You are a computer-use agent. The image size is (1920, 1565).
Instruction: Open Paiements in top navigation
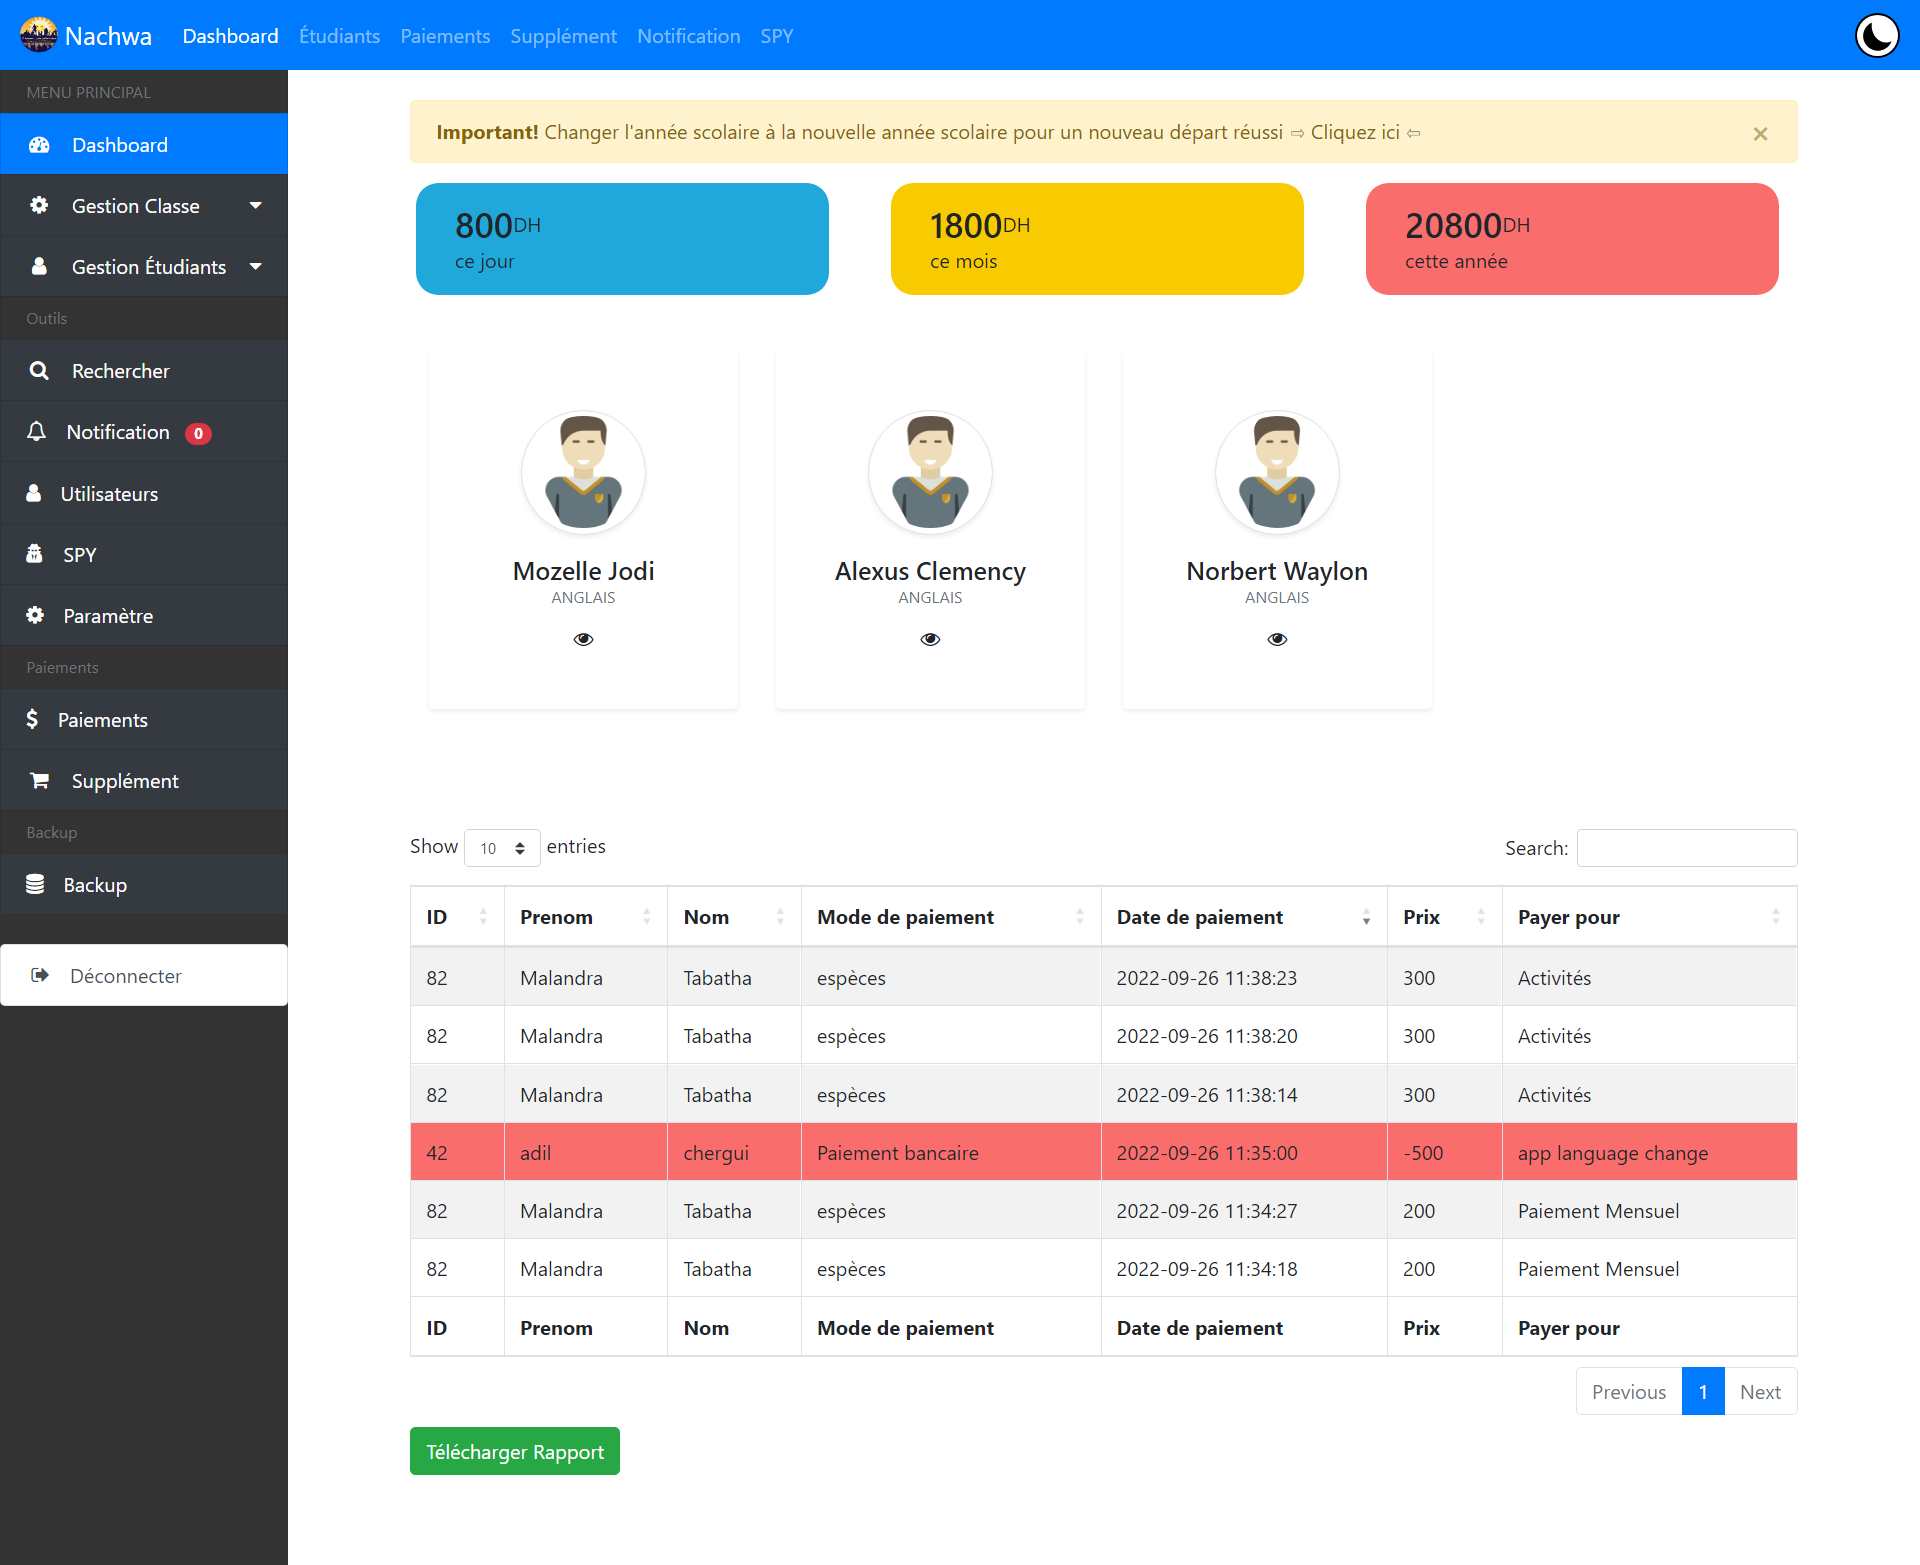(x=445, y=36)
